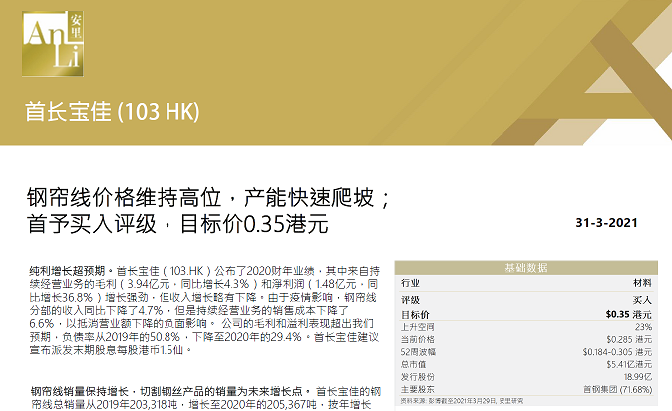Click the 发行股份 row label
The width and height of the screenshot is (672, 411).
click(417, 377)
